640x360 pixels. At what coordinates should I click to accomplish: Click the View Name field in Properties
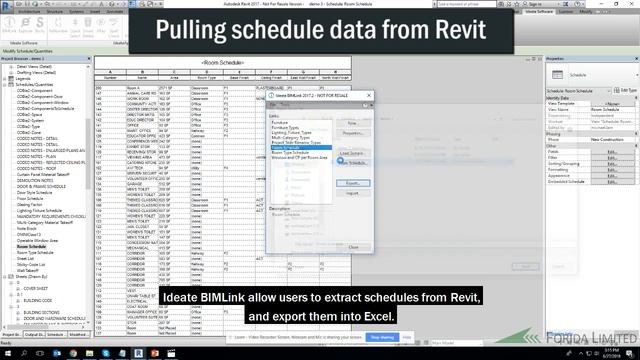pos(612,109)
